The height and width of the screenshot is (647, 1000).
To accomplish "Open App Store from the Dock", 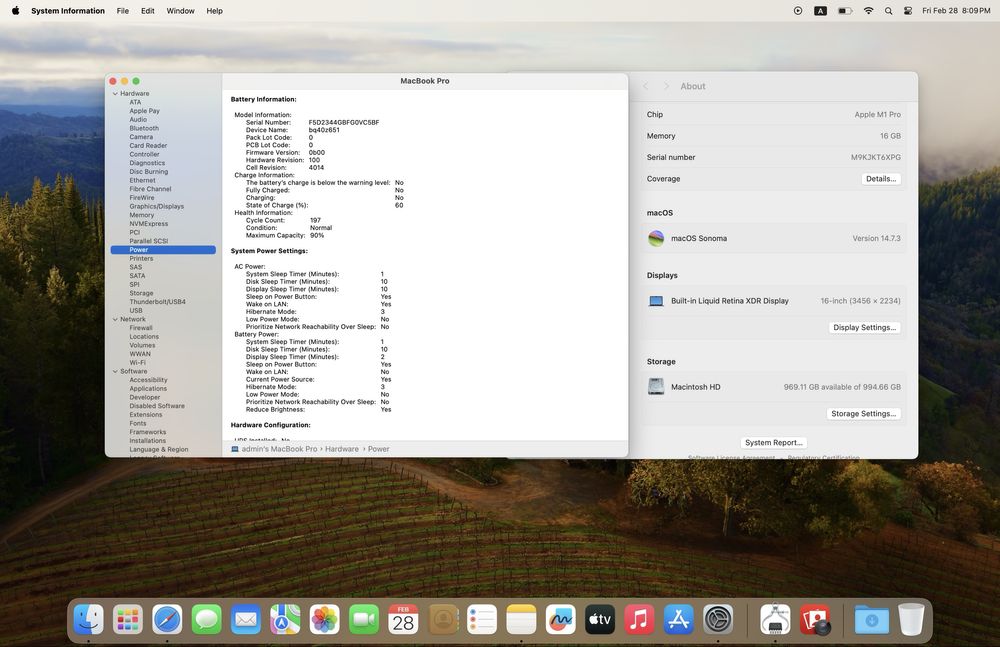I will [x=679, y=620].
